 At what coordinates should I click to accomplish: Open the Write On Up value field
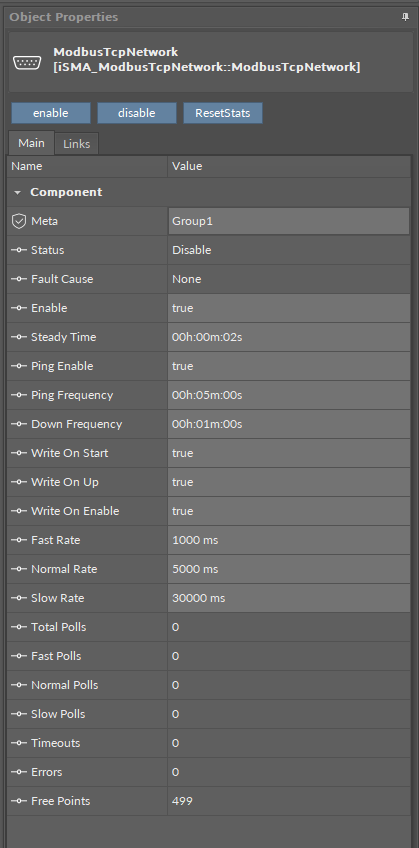[x=289, y=482]
